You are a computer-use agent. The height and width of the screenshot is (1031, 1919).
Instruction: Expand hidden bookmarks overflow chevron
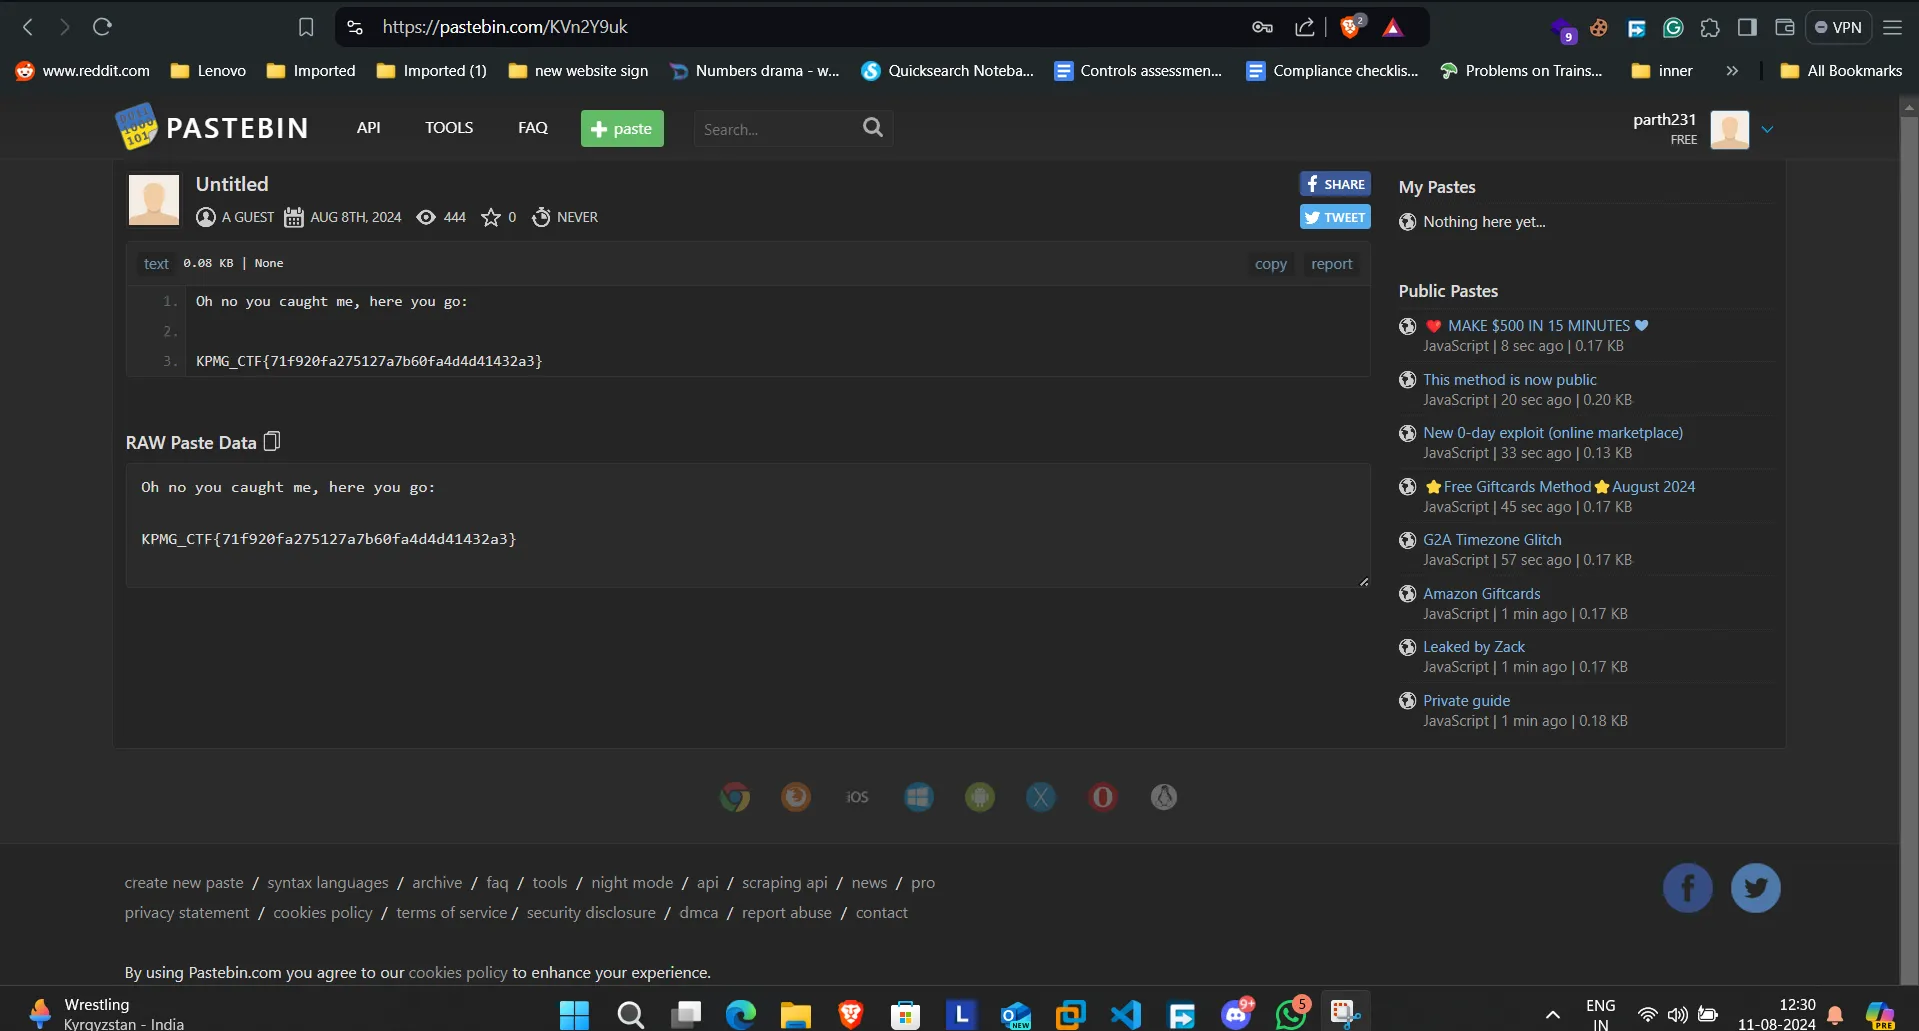(1732, 71)
